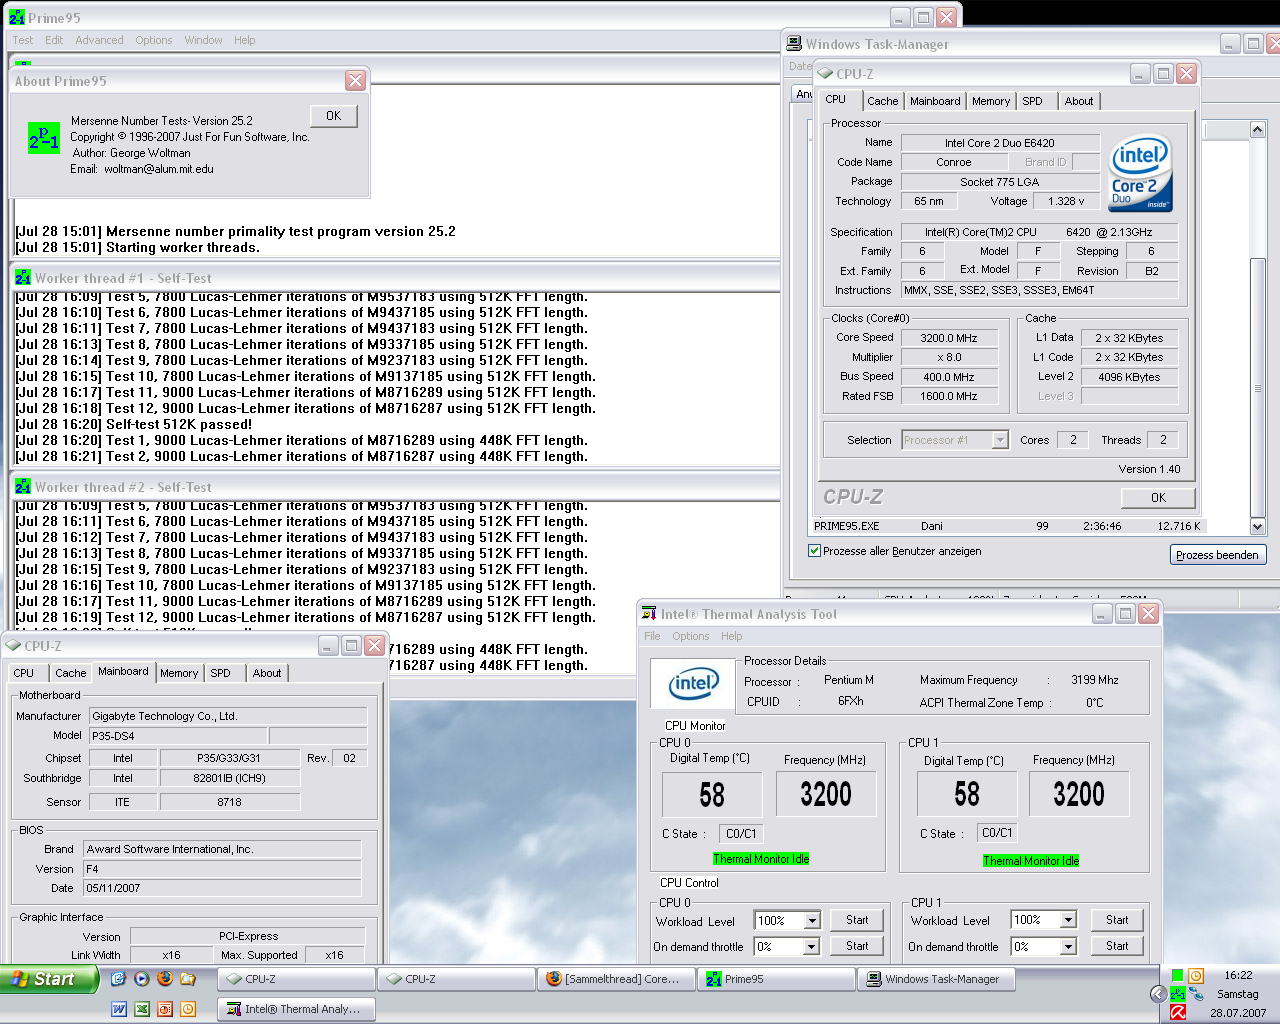Open the folder icon in quick launch
The width and height of the screenshot is (1280, 1024).
187,979
